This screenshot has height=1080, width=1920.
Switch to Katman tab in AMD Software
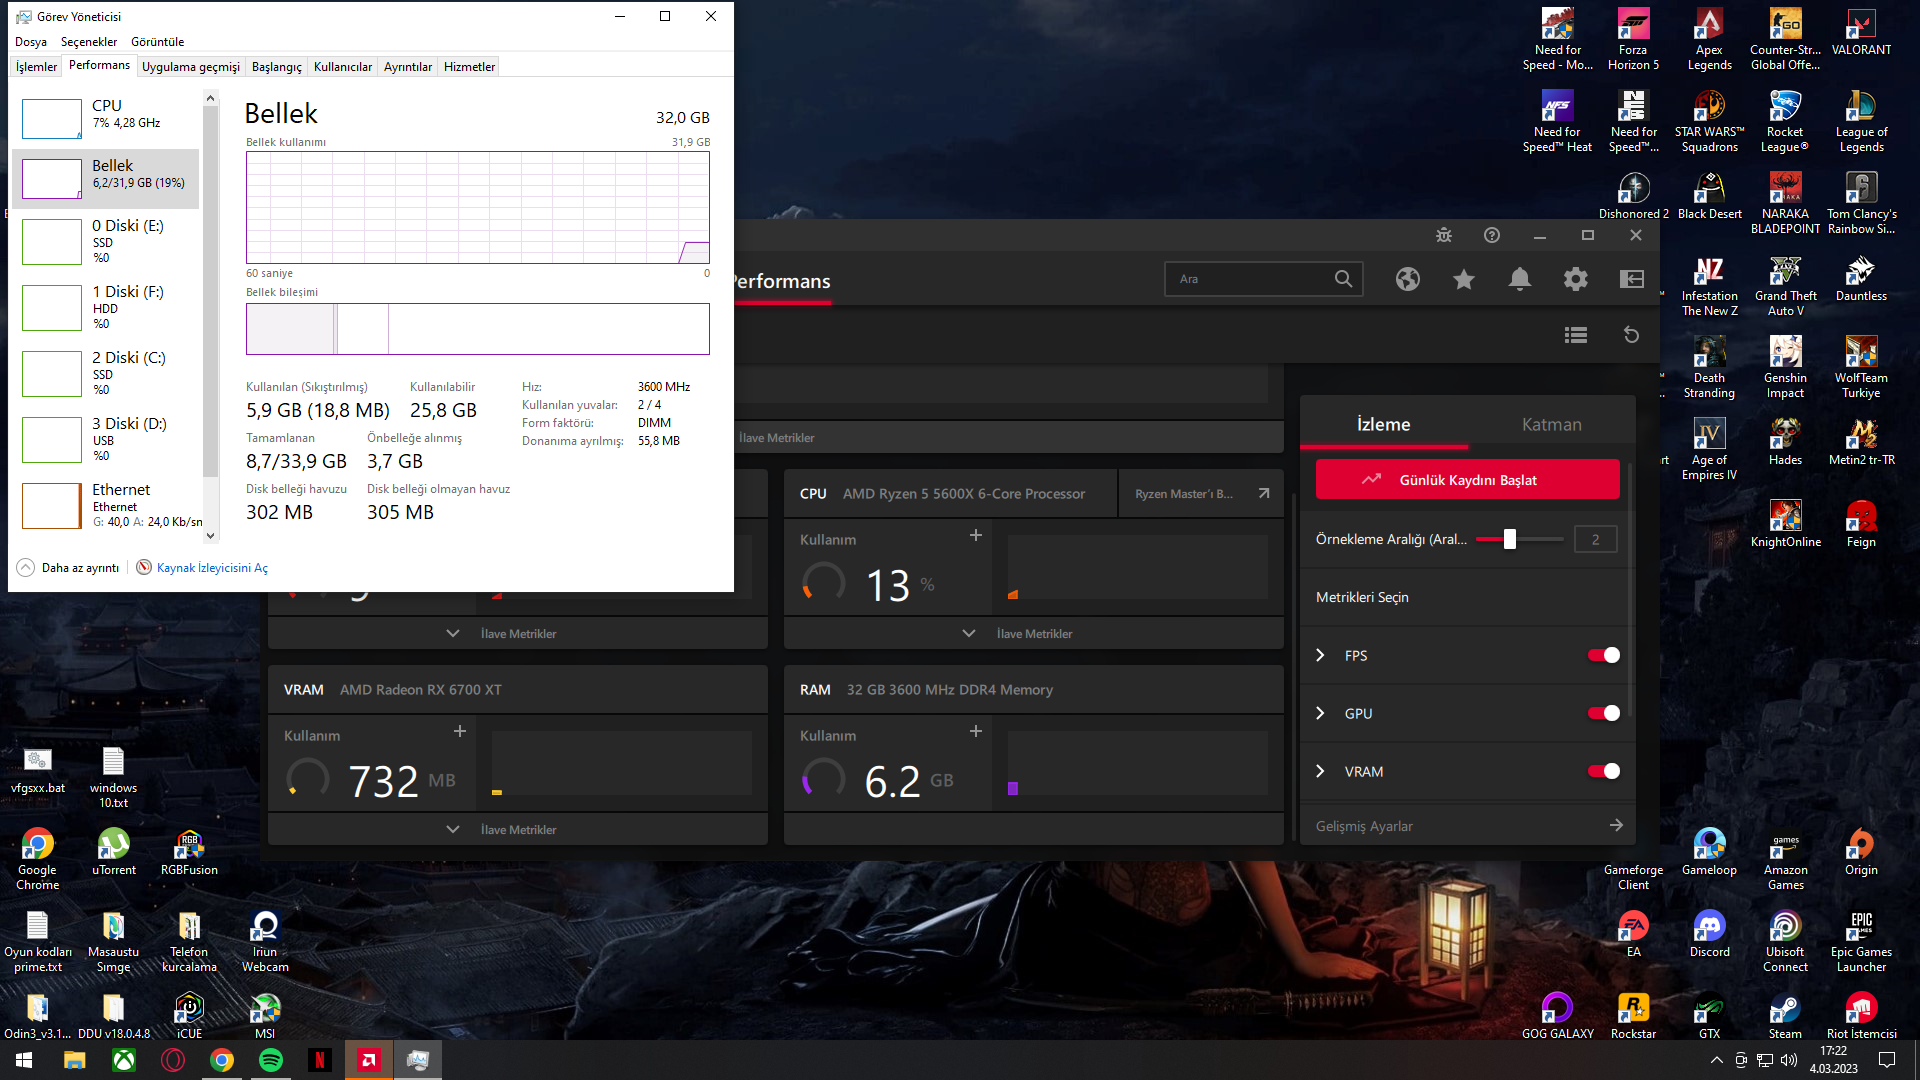pos(1551,424)
